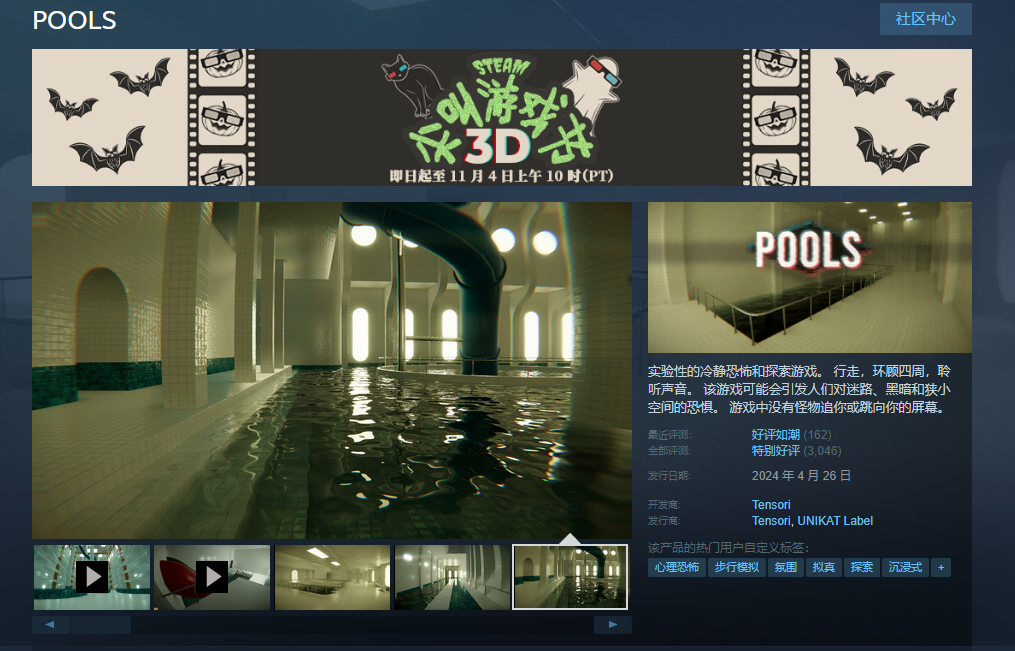This screenshot has width=1015, height=651.
Task: Click the POOLS header capsule image
Action: (809, 277)
